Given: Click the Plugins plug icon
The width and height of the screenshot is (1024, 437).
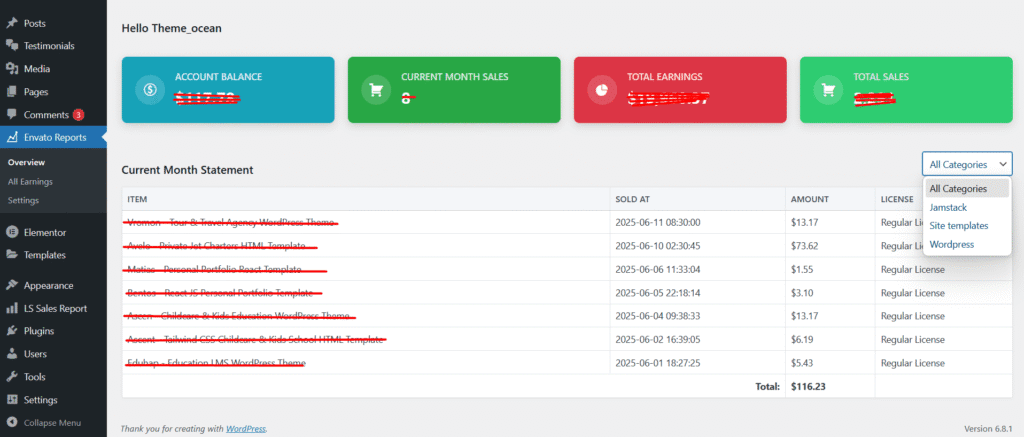Looking at the screenshot, I should (x=12, y=330).
